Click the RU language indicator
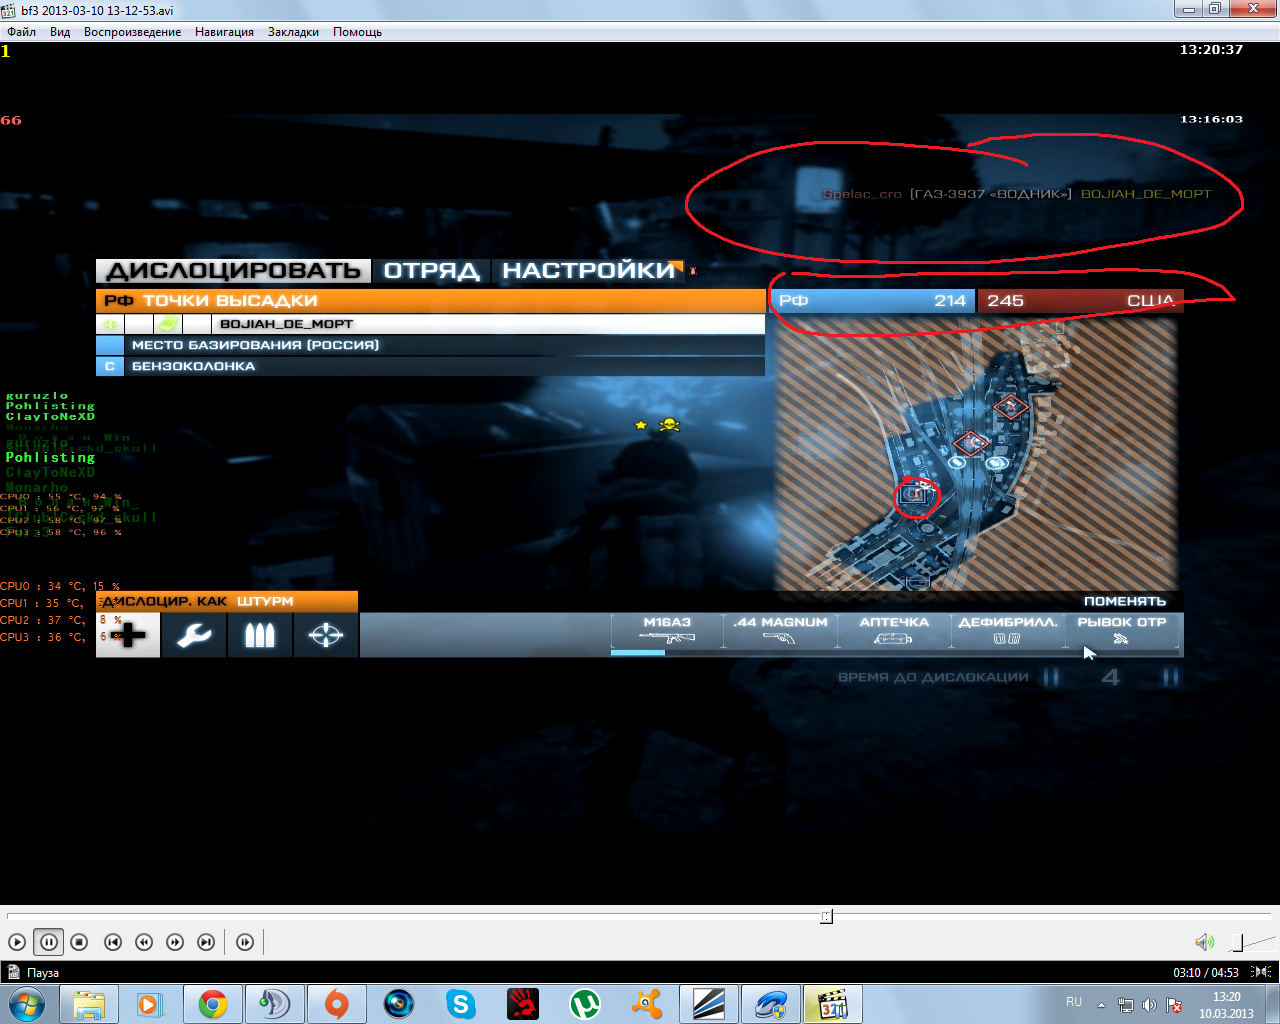 [1074, 1002]
